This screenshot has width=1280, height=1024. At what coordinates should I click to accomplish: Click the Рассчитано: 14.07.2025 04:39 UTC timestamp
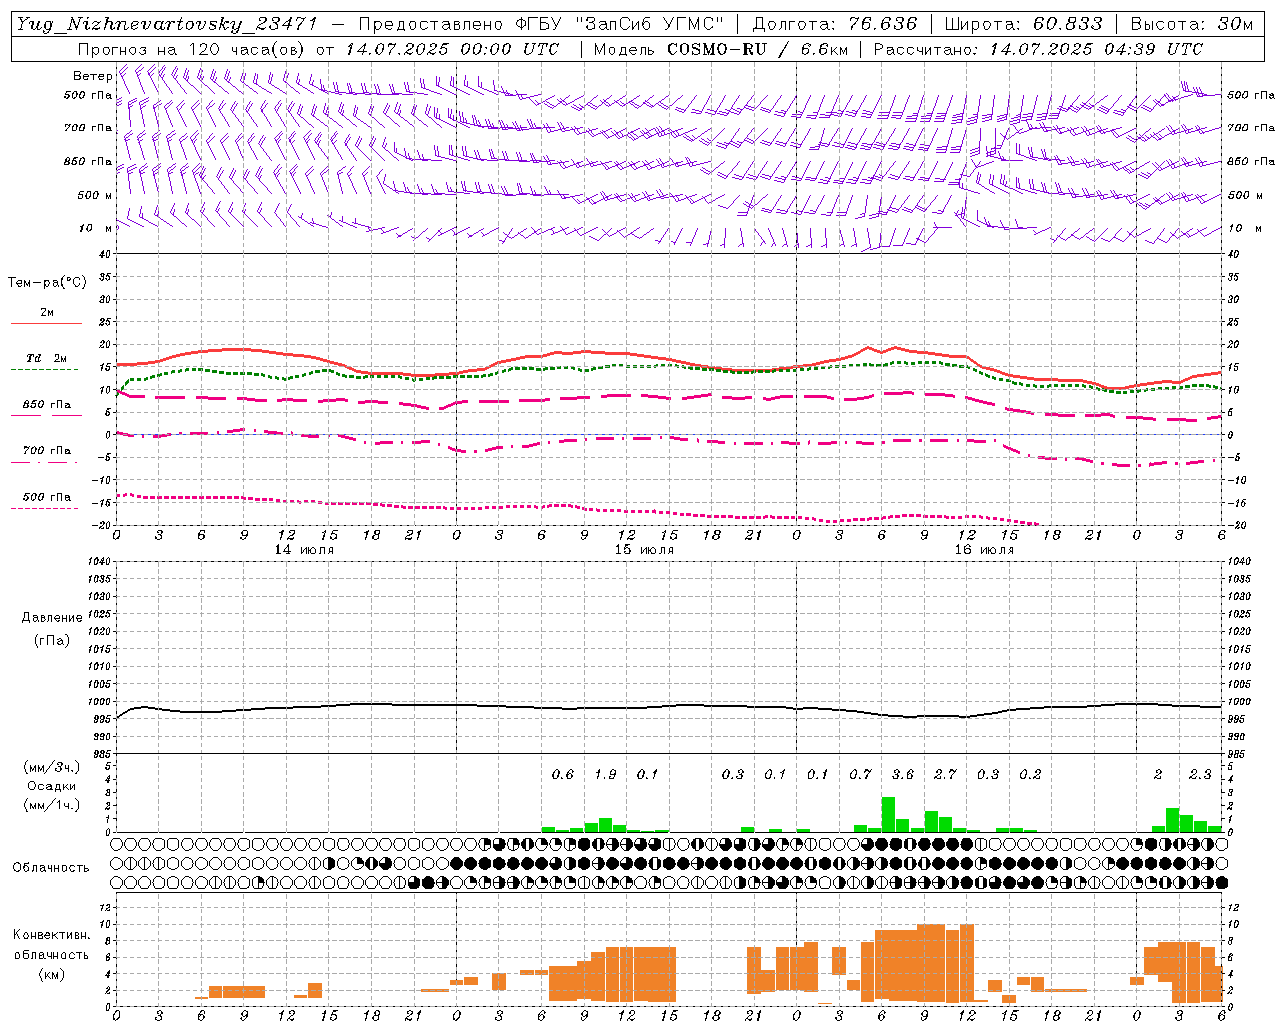click(1038, 49)
